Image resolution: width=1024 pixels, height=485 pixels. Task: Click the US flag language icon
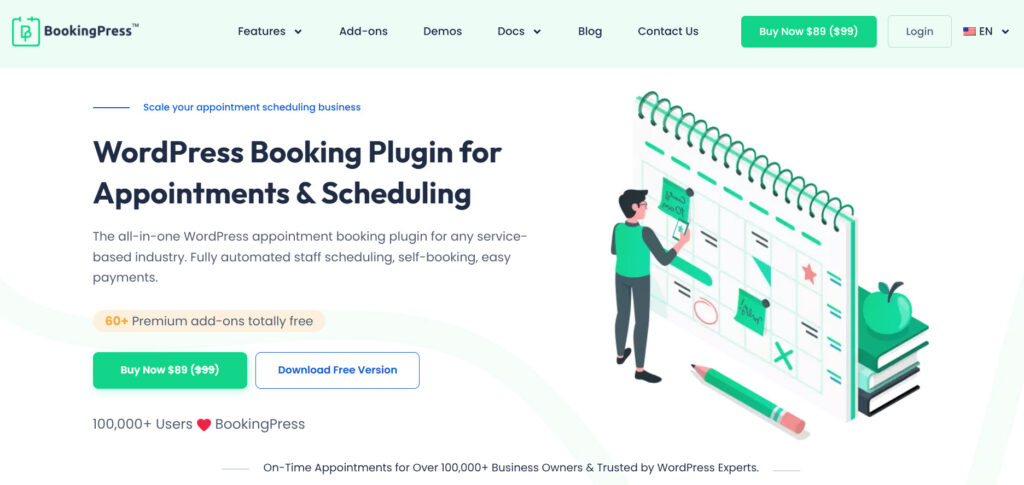969,31
